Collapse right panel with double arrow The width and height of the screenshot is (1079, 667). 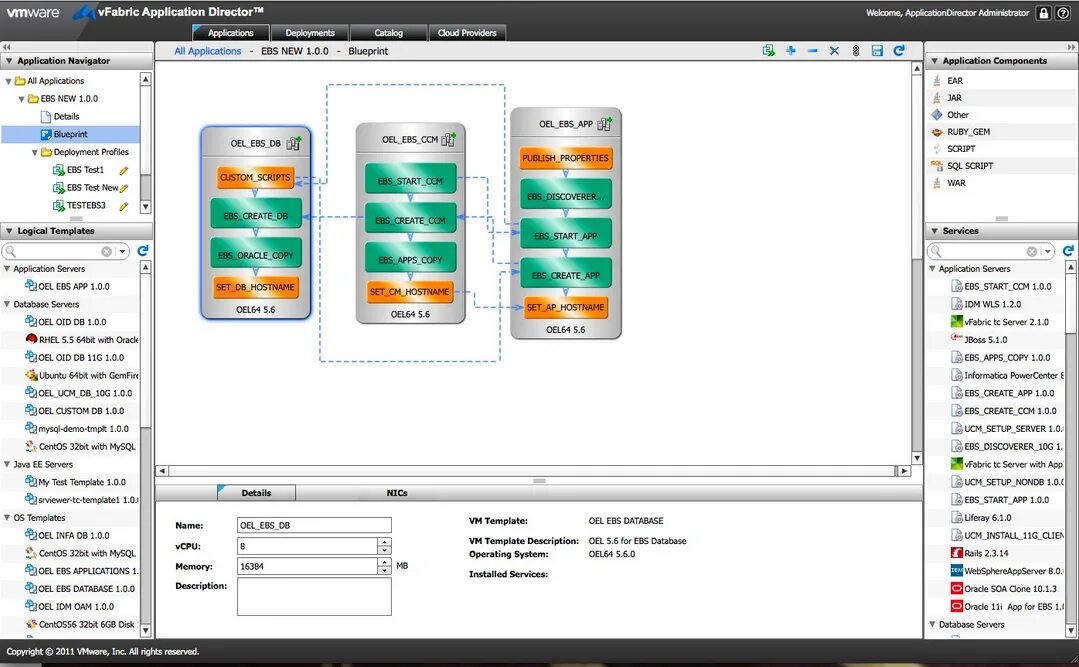point(1071,47)
